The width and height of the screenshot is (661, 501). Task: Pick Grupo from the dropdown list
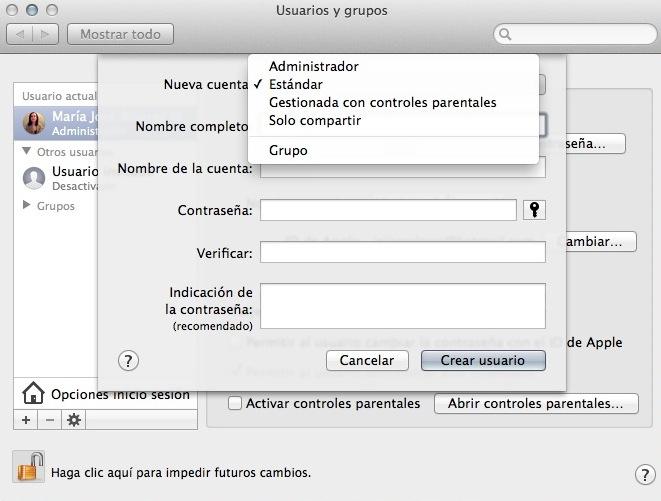[288, 150]
